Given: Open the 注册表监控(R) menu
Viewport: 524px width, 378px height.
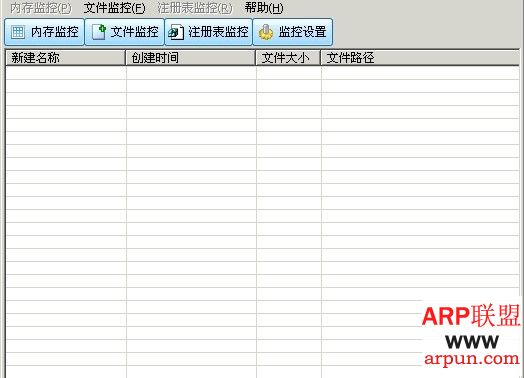Looking at the screenshot, I should coord(195,8).
